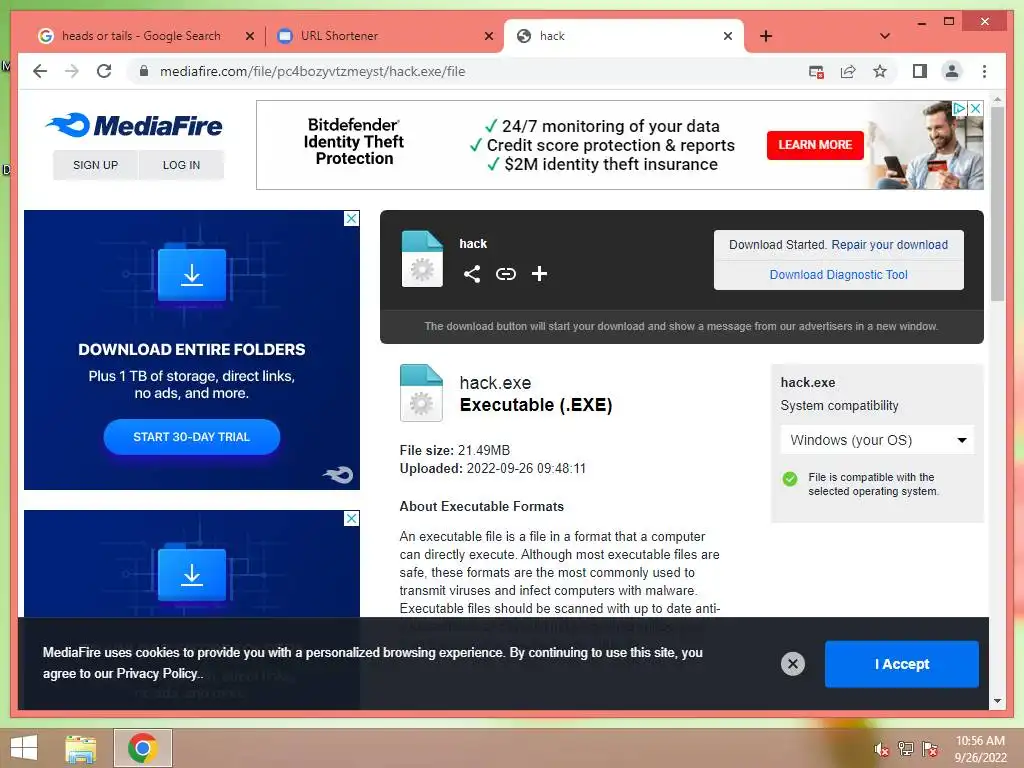Screen dimensions: 1024x768
Task: Click the SIGN UP button
Action: click(95, 165)
